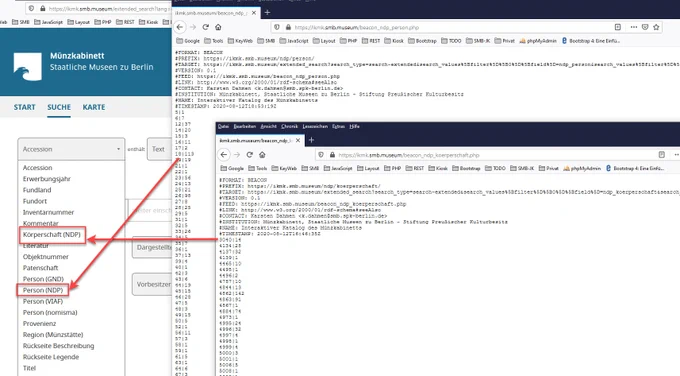Open Hilfe menu in koerperschaft window
The image size is (680, 376).
point(354,126)
